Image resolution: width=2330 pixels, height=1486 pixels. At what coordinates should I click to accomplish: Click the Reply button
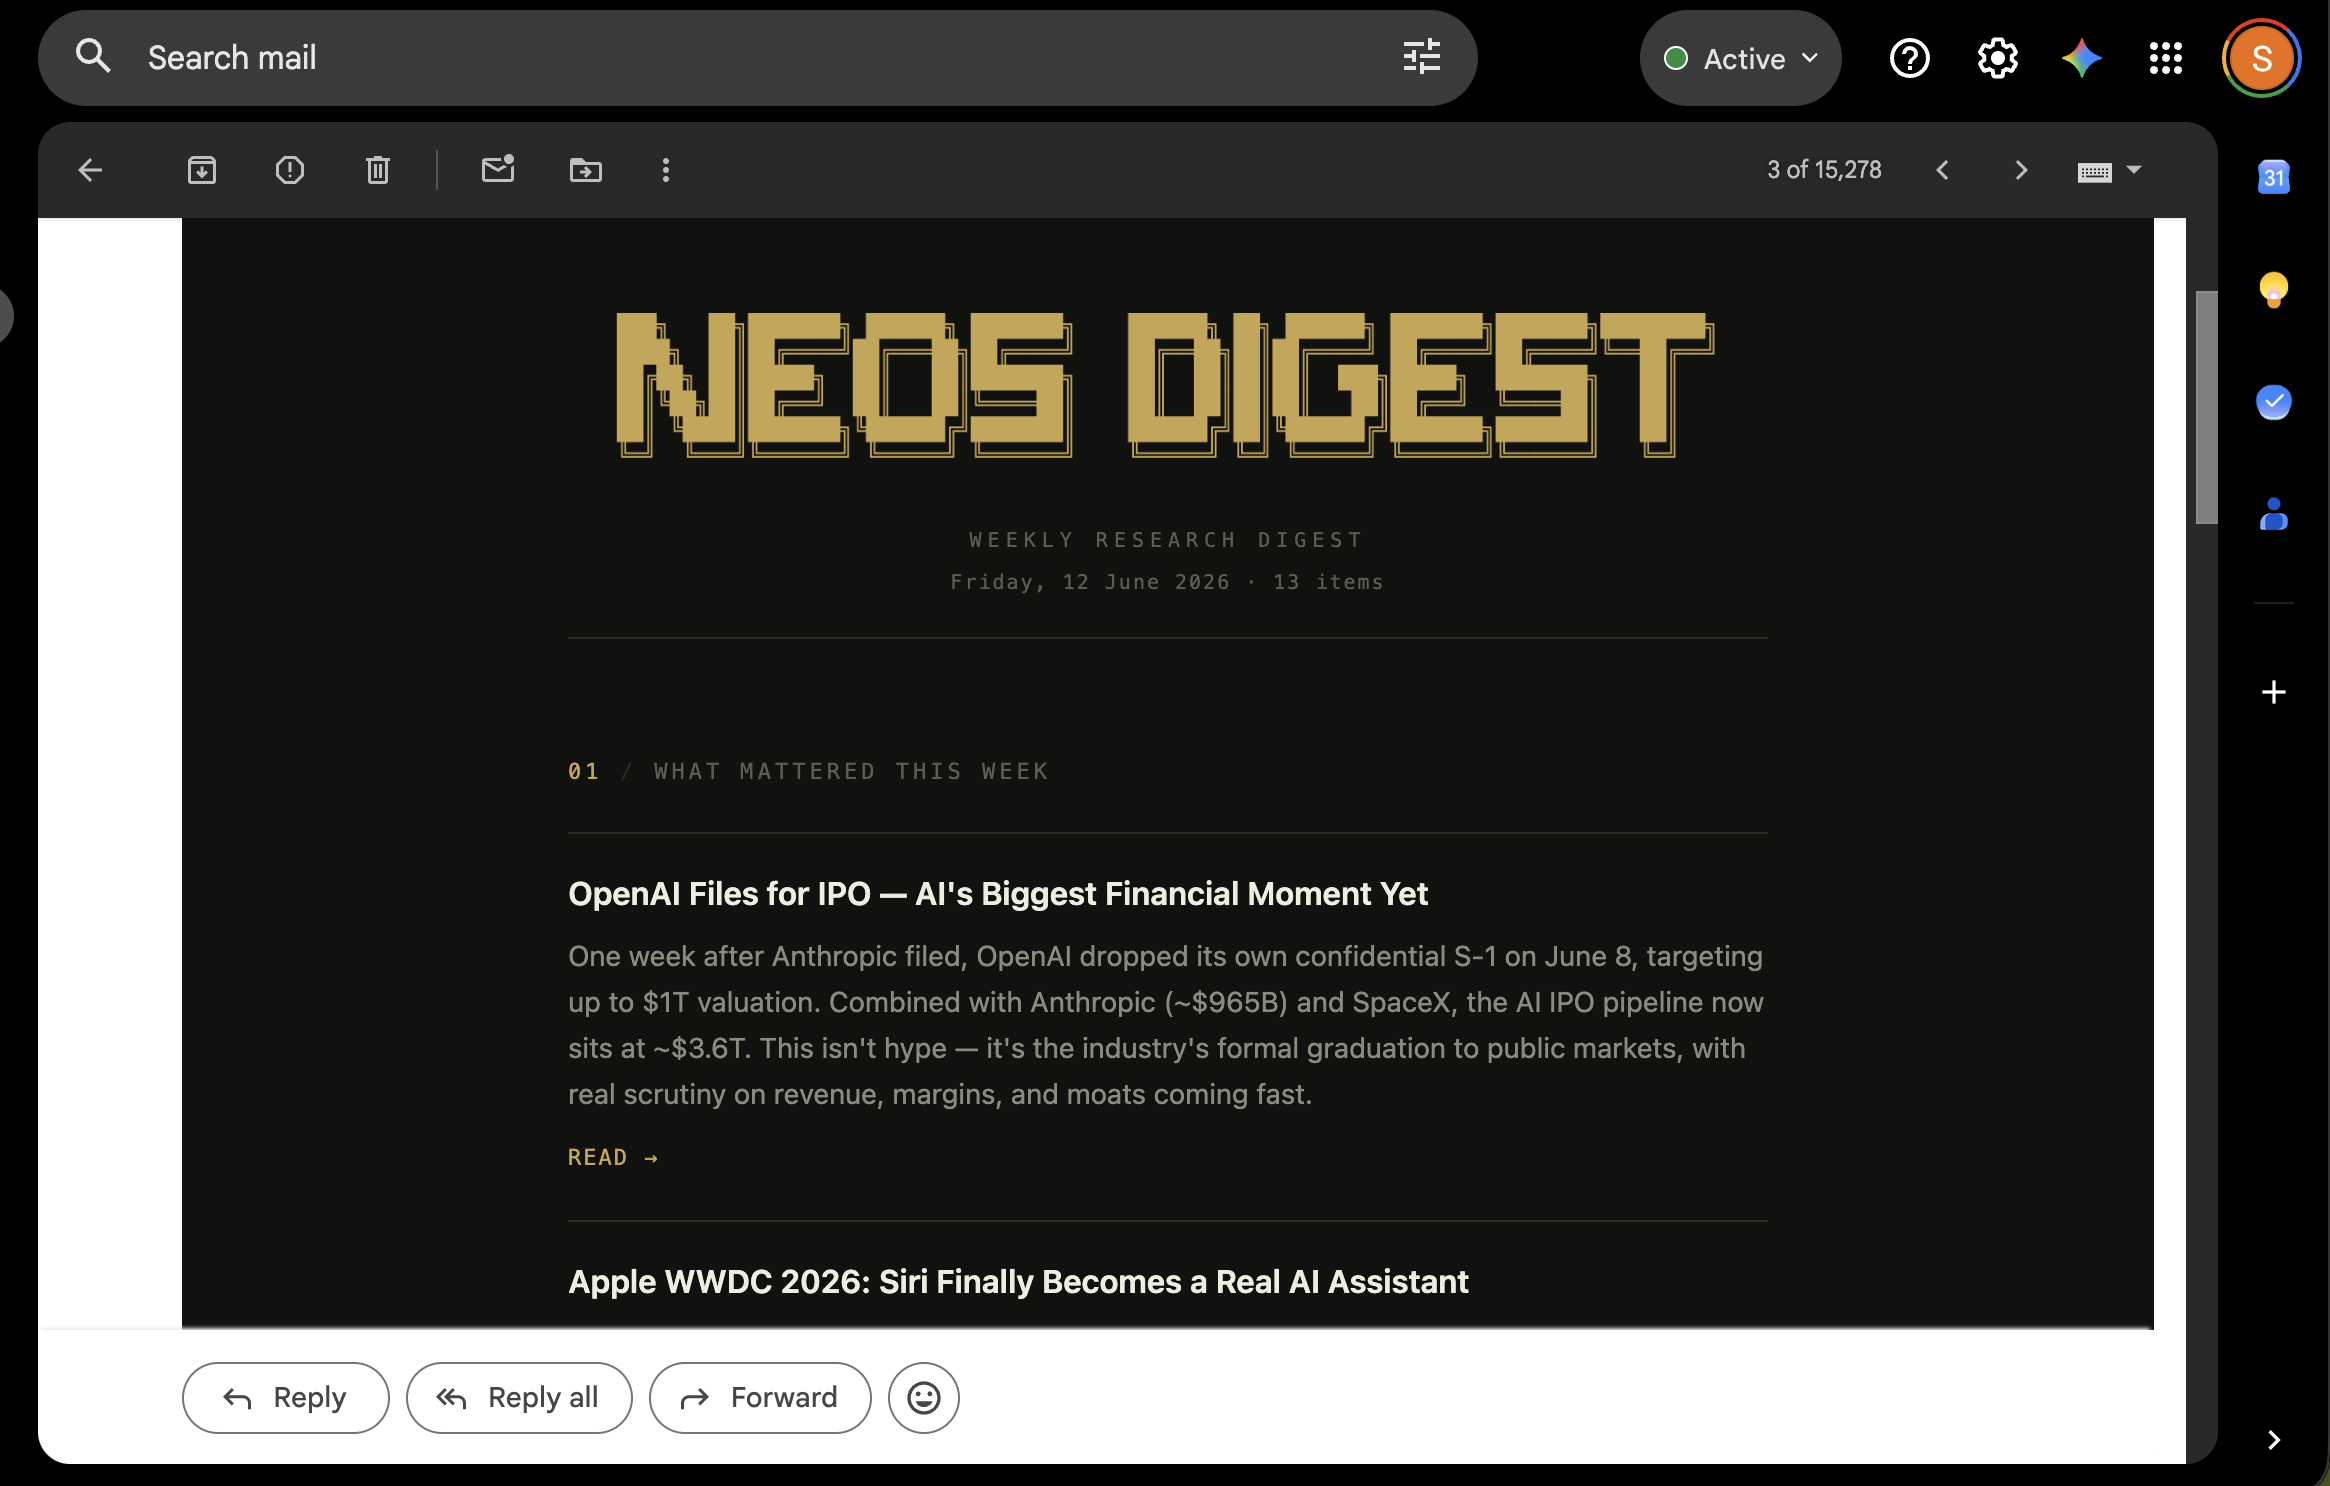click(x=285, y=1398)
